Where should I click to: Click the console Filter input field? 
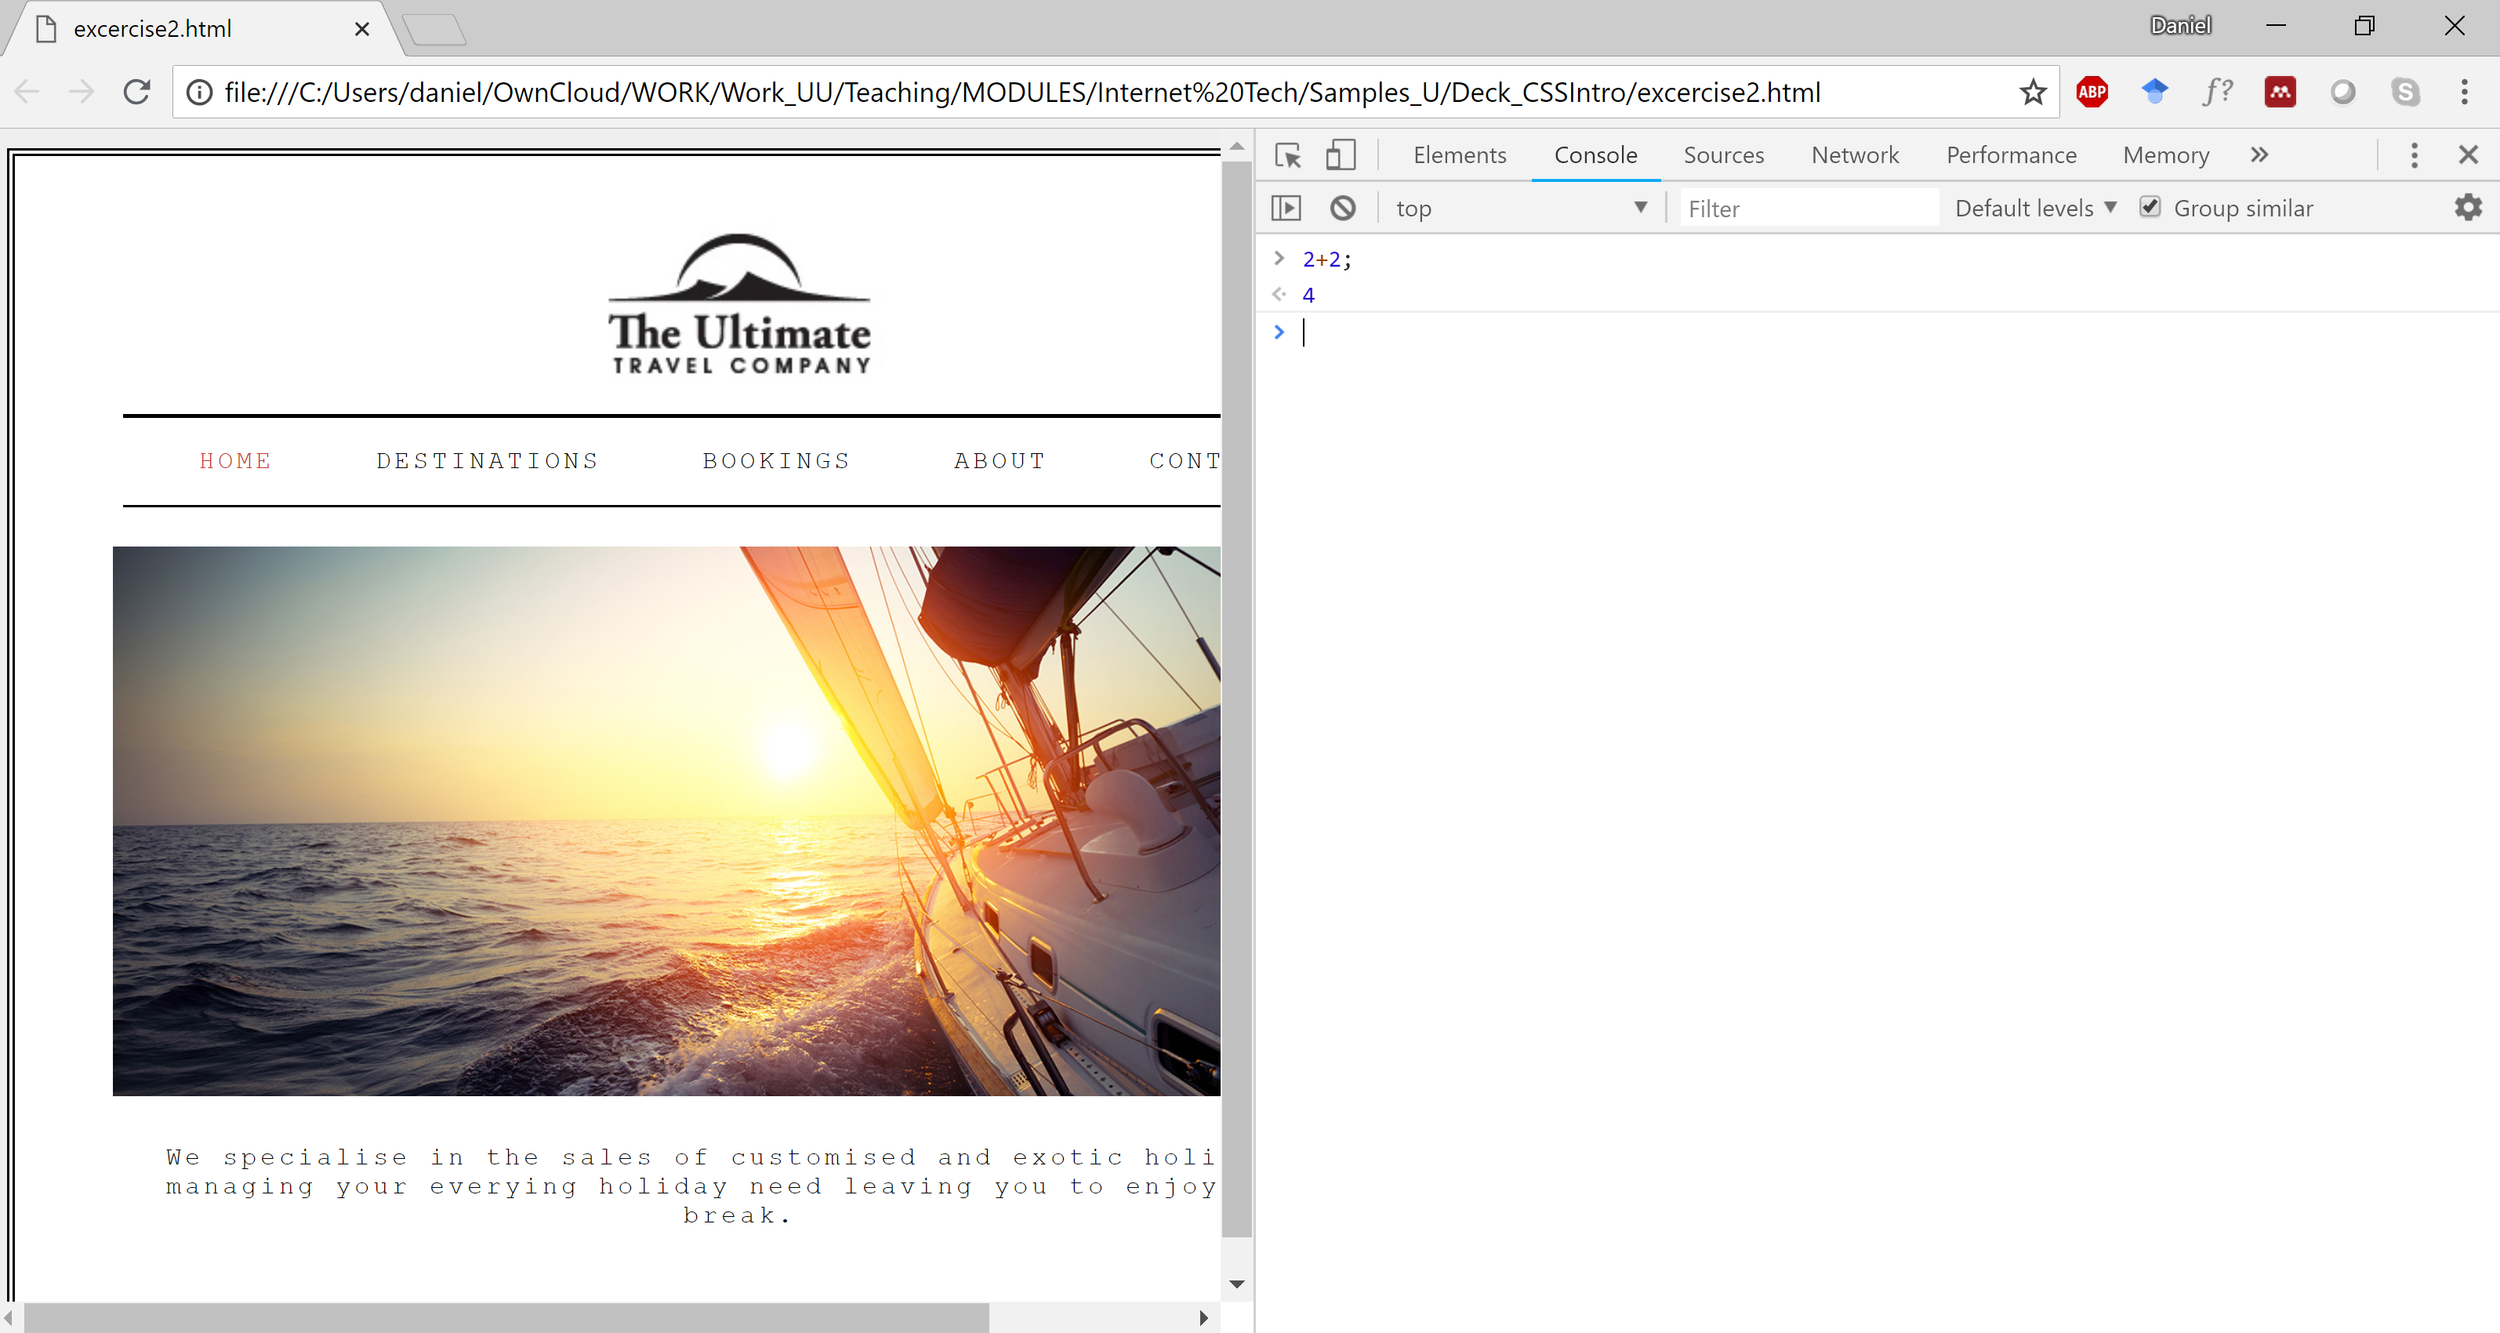coord(1808,208)
